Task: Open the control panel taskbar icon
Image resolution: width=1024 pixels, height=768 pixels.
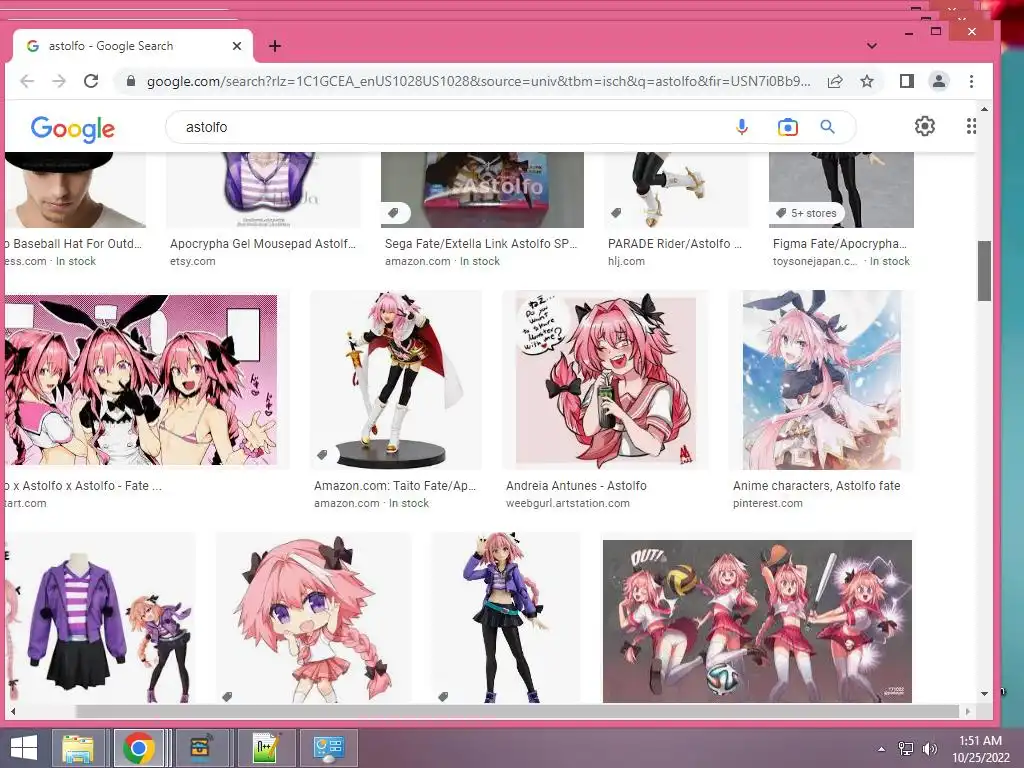Action: point(328,748)
